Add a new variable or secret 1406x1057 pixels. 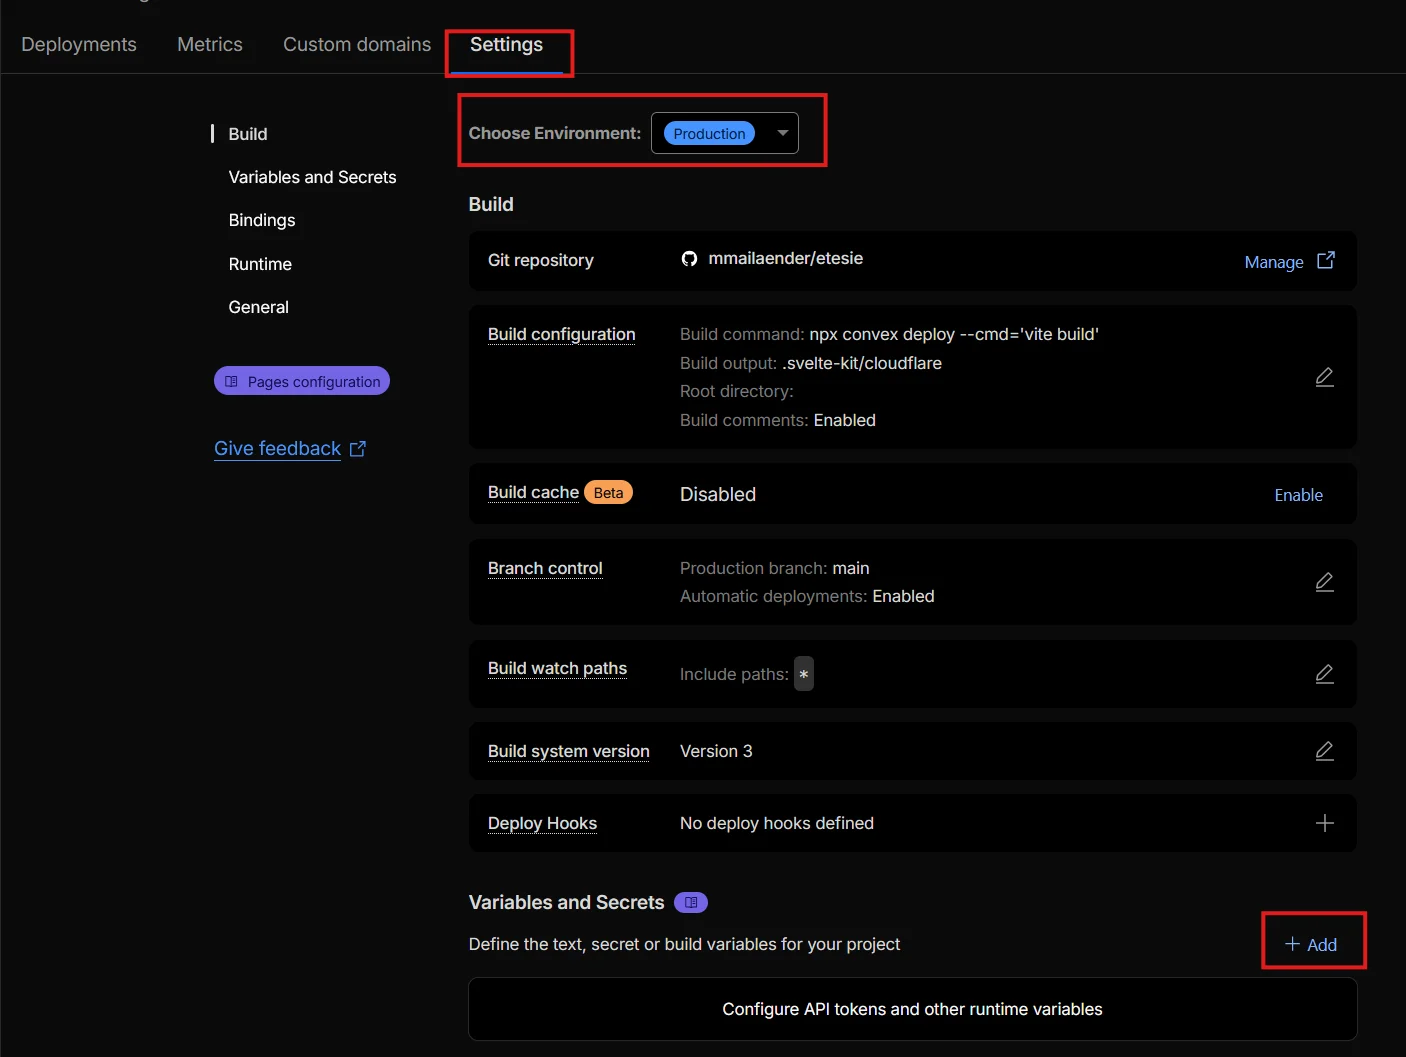point(1311,944)
